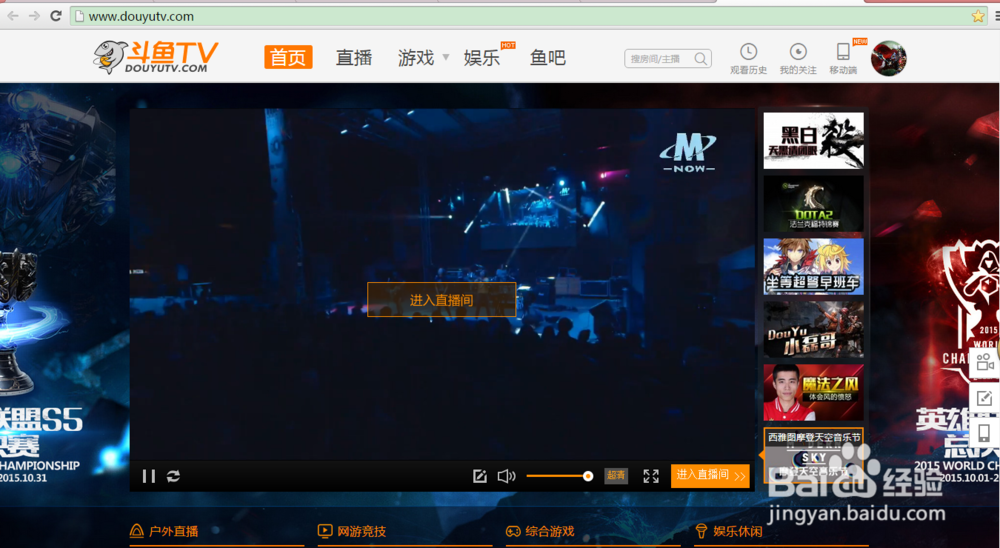Click the browser back arrow

click(13, 16)
